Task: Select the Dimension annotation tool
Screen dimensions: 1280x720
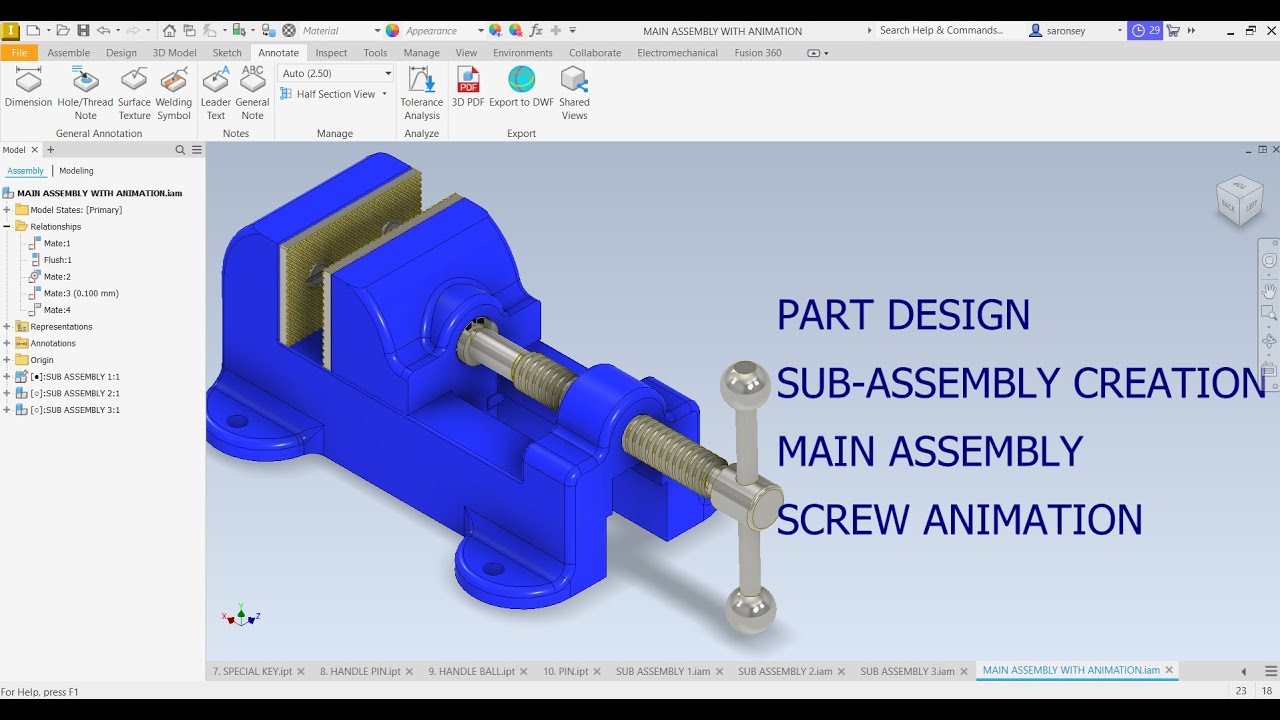Action: (28, 87)
